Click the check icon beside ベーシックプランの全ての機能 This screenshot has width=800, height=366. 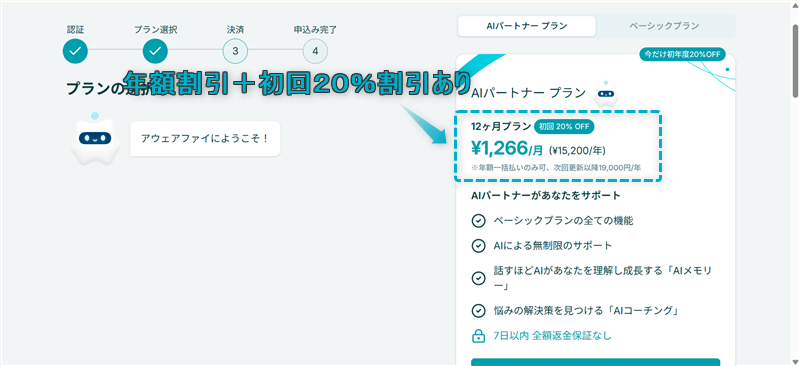[478, 221]
